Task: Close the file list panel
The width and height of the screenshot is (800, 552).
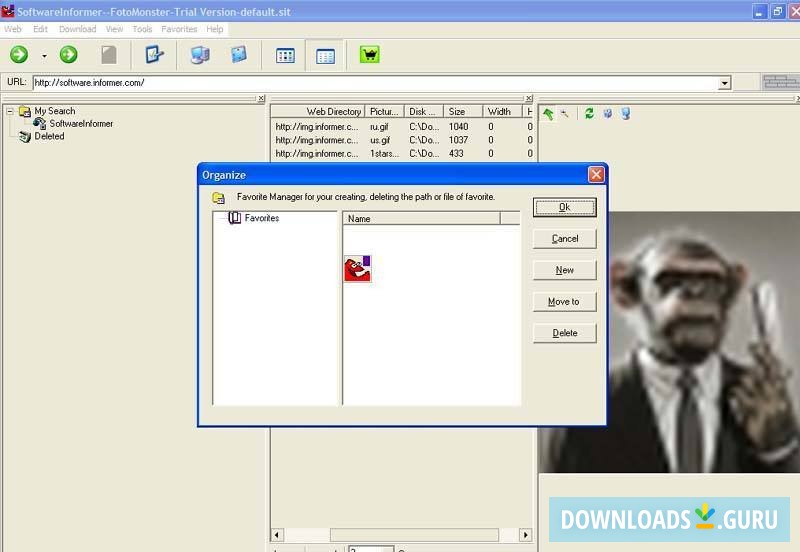Action: [529, 98]
